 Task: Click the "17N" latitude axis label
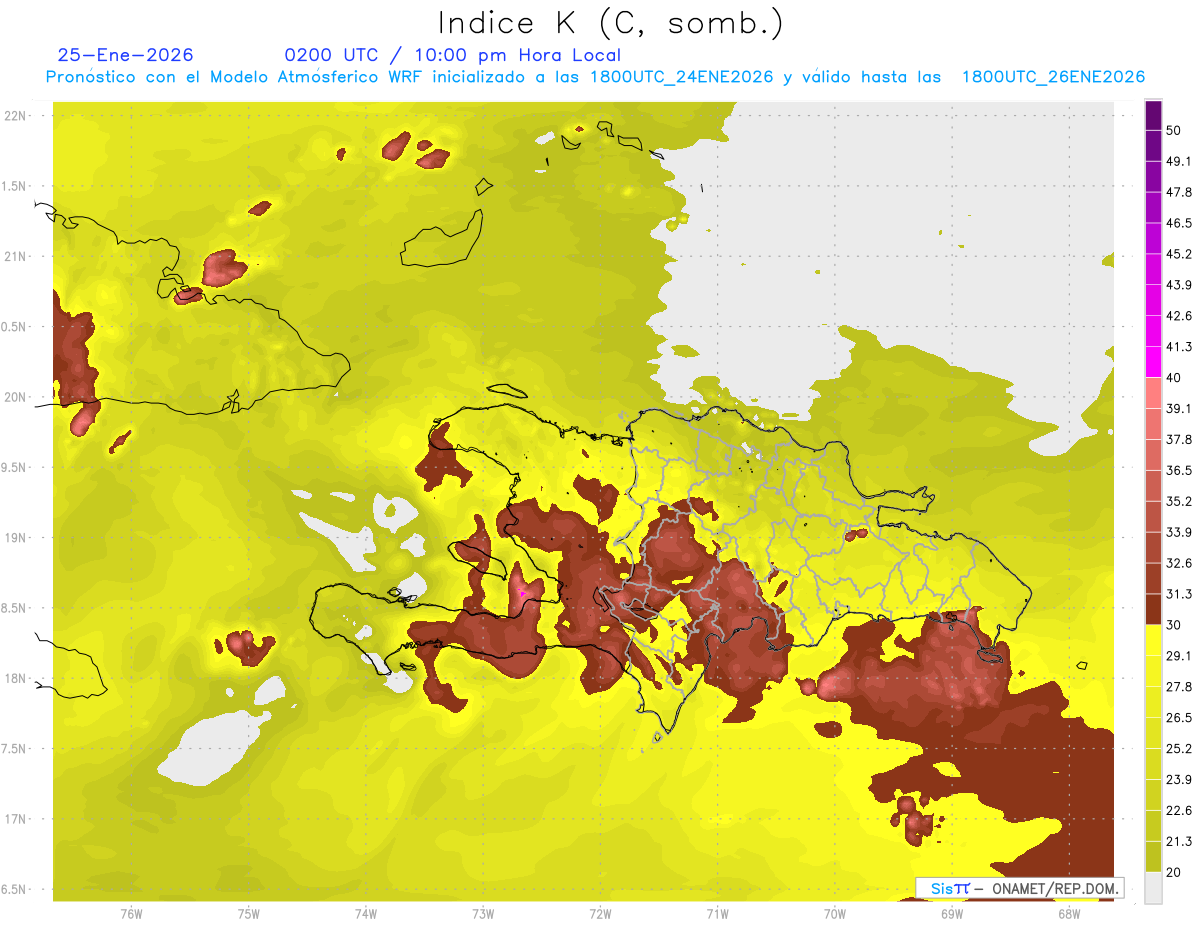(x=17, y=820)
